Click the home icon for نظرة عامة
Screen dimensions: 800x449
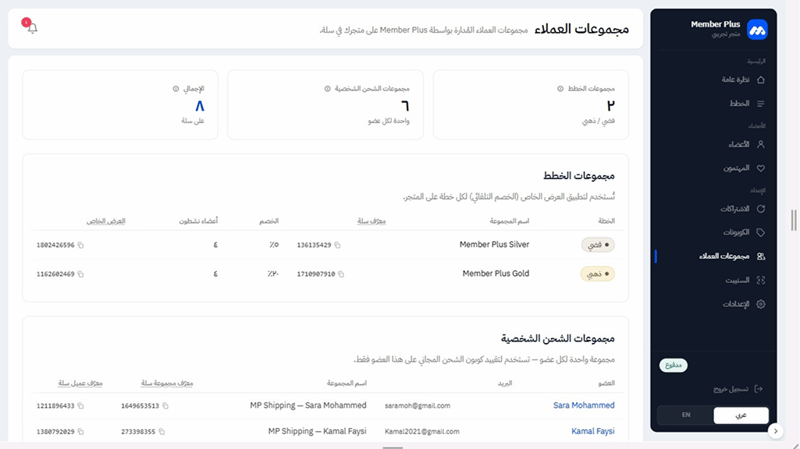(761, 80)
